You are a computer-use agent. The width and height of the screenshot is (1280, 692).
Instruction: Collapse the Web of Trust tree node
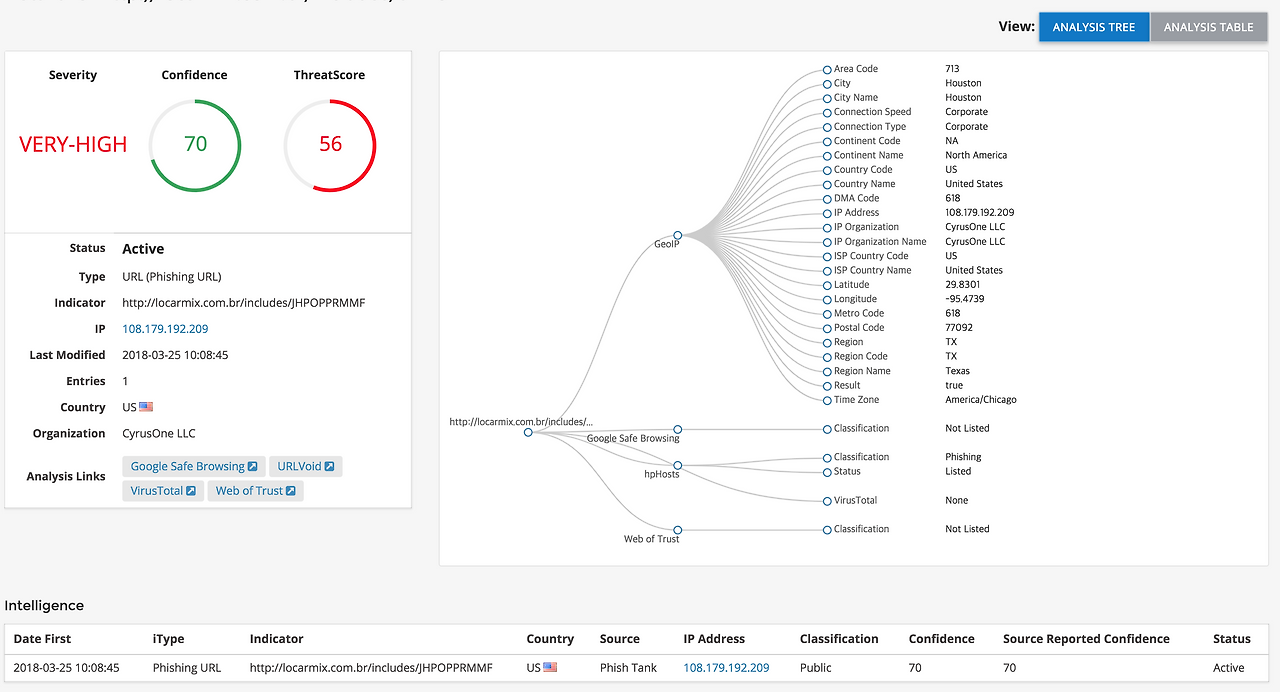pyautogui.click(x=678, y=530)
